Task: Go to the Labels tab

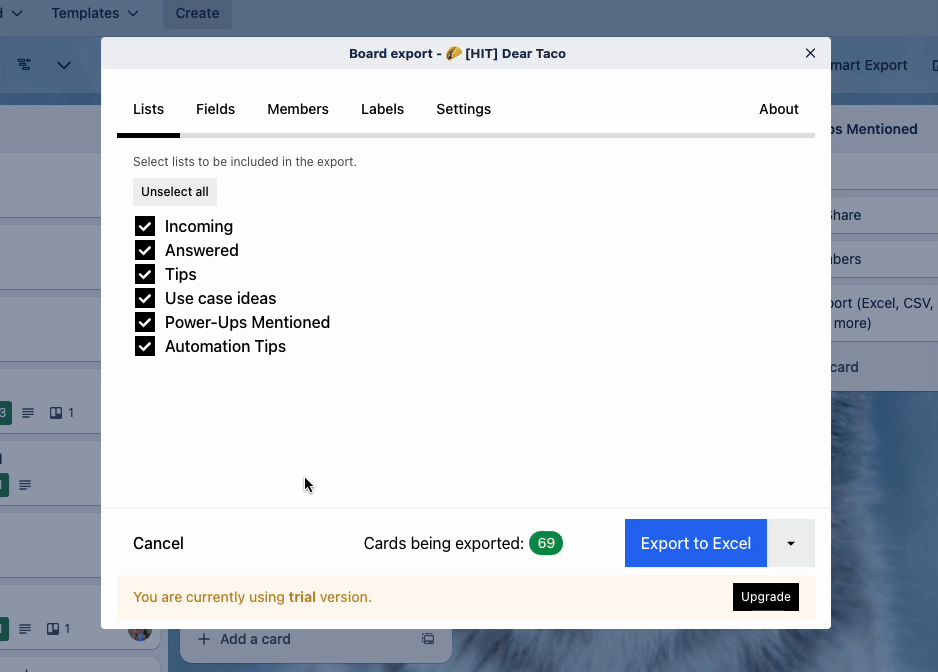Action: point(382,109)
